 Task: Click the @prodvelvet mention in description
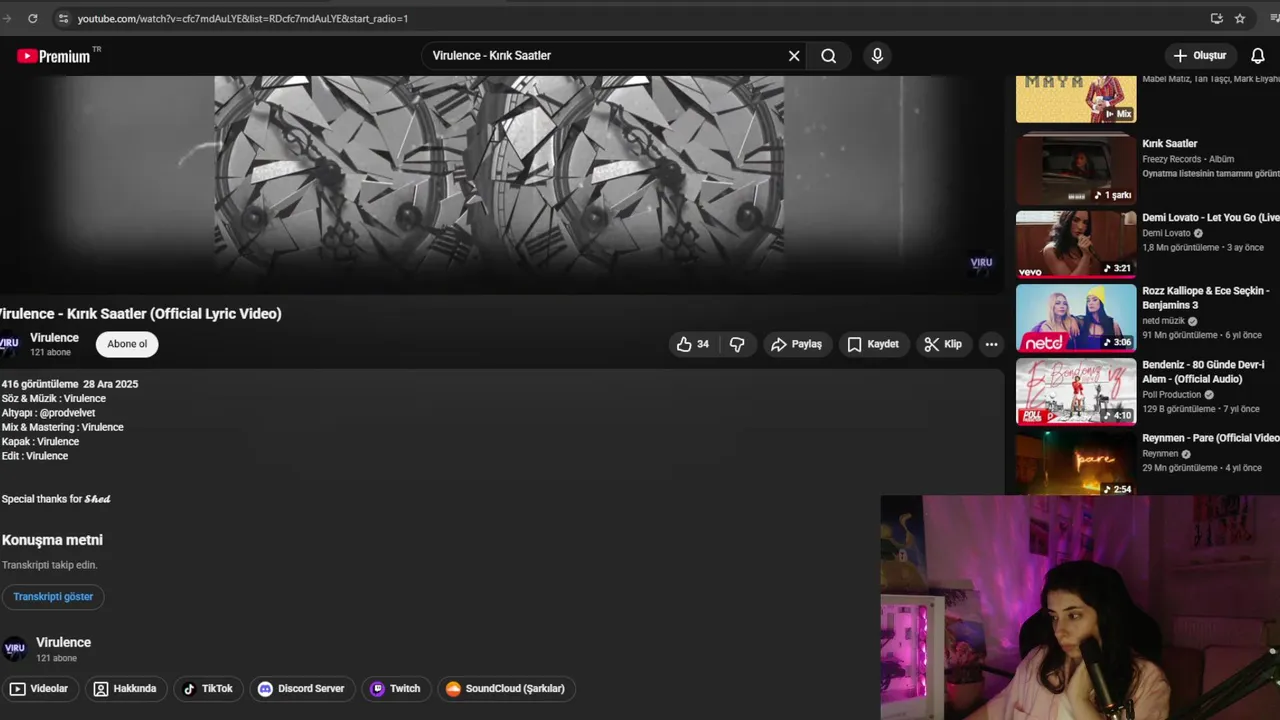pos(66,413)
